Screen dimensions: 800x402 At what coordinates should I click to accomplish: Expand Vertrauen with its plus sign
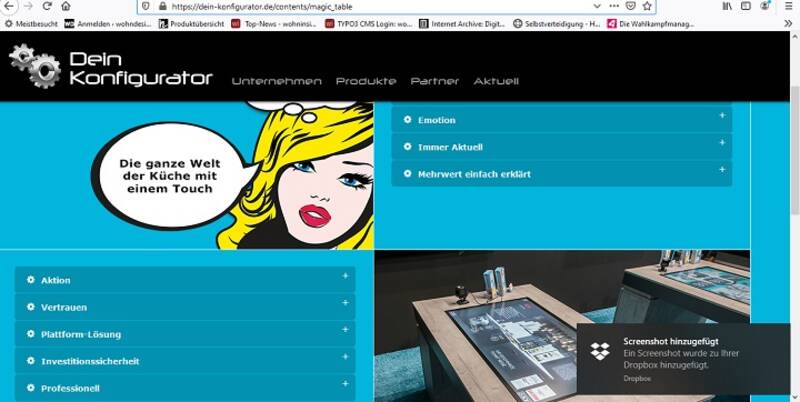point(345,303)
